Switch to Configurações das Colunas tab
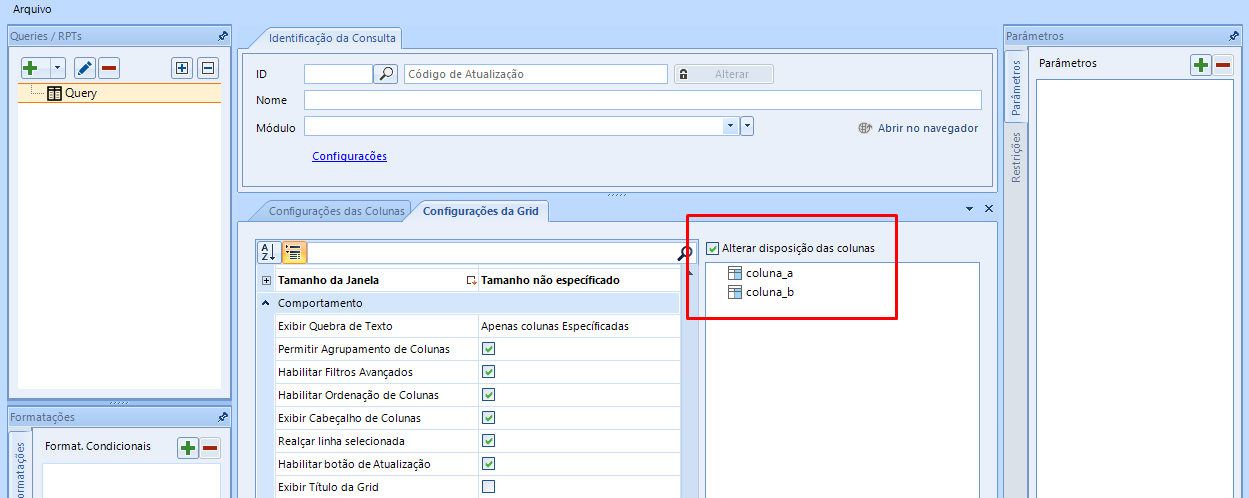The width and height of the screenshot is (1249, 498). click(x=336, y=211)
